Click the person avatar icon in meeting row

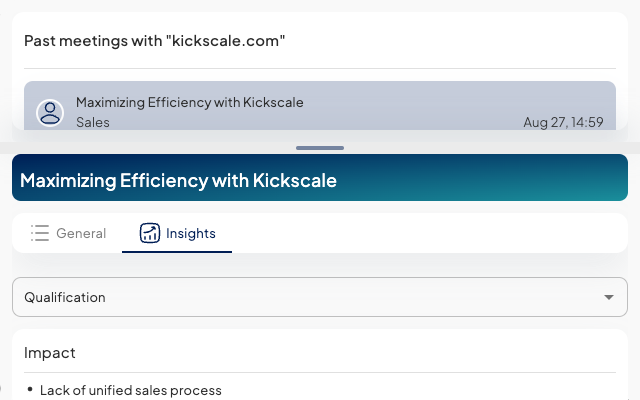(50, 112)
